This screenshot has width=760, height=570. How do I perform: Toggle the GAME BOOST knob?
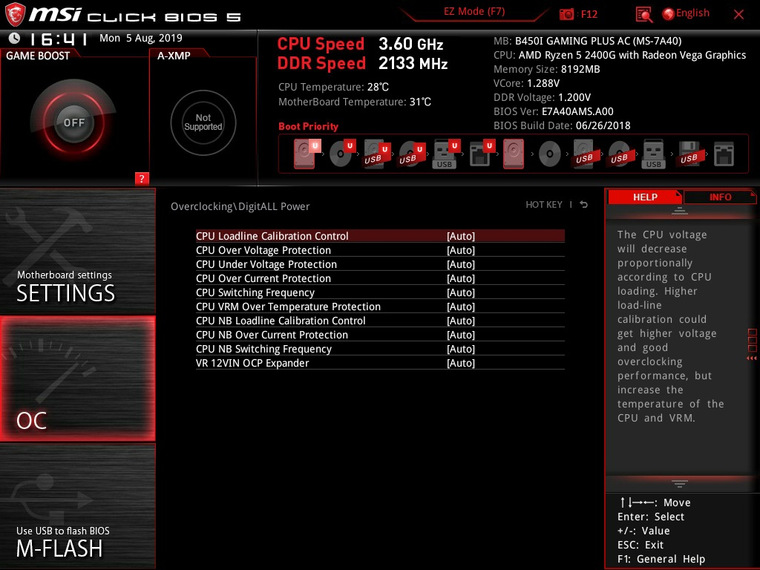click(74, 122)
